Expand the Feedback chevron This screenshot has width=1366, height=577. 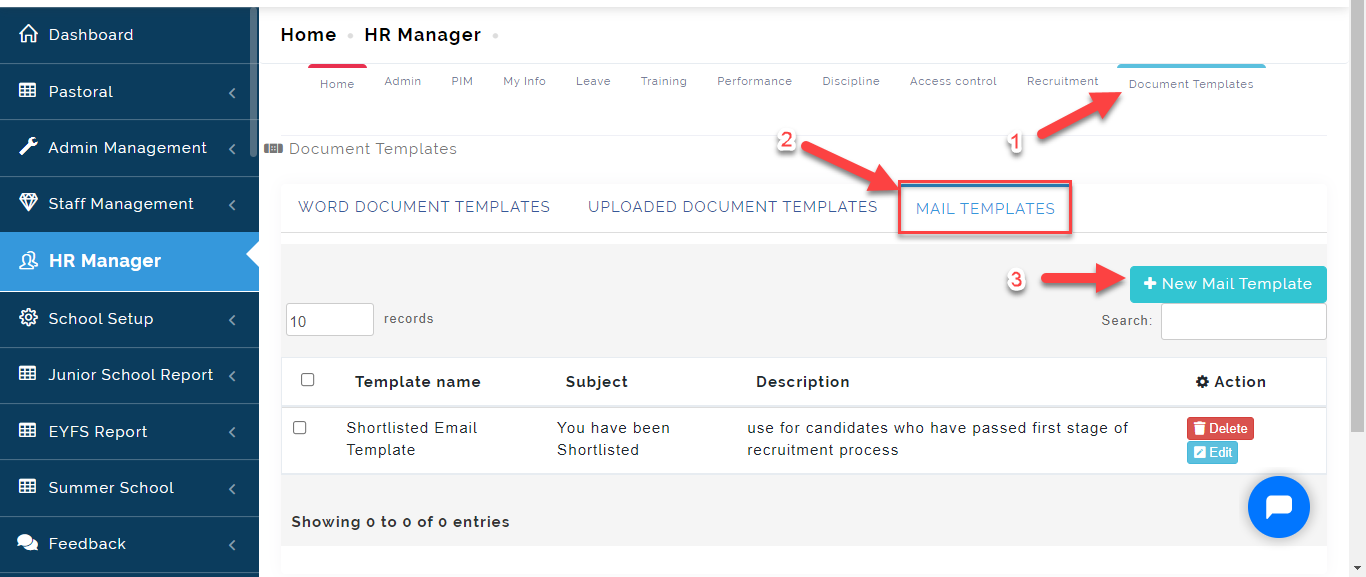tap(232, 545)
